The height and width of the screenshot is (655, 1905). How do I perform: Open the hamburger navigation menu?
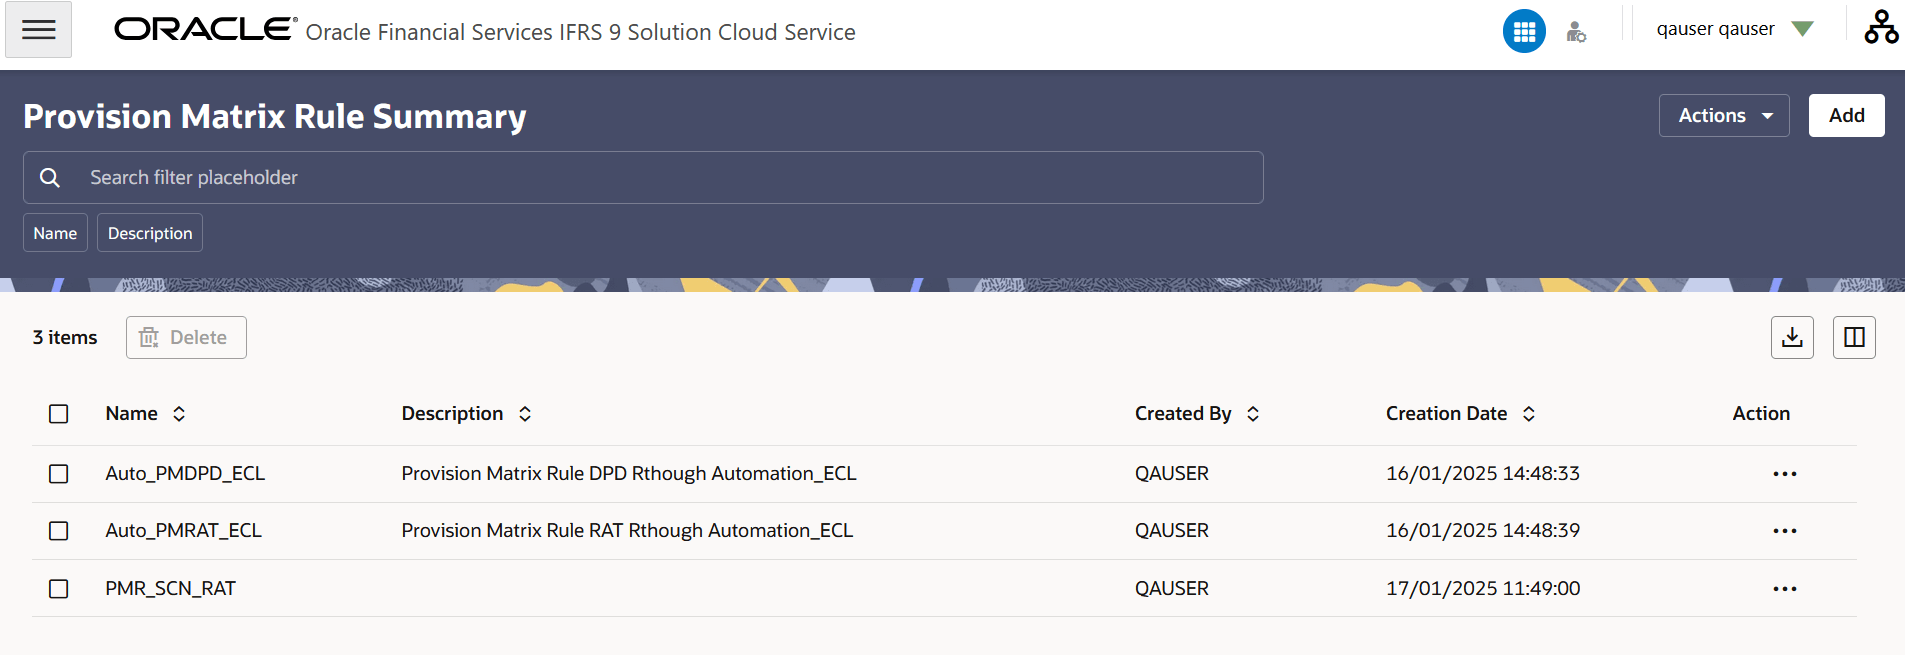tap(38, 29)
